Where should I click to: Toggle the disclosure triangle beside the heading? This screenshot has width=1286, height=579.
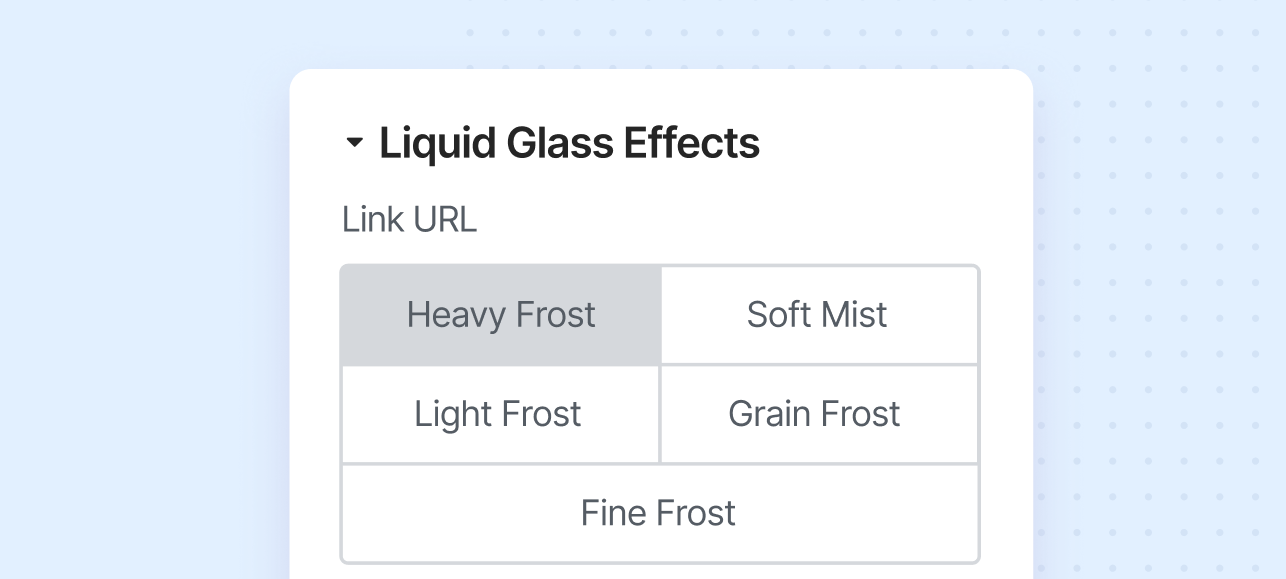point(354,143)
